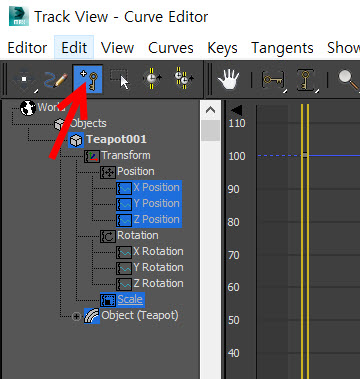Open the Keys menu
Image resolution: width=360 pixels, height=379 pixels.
tap(222, 48)
